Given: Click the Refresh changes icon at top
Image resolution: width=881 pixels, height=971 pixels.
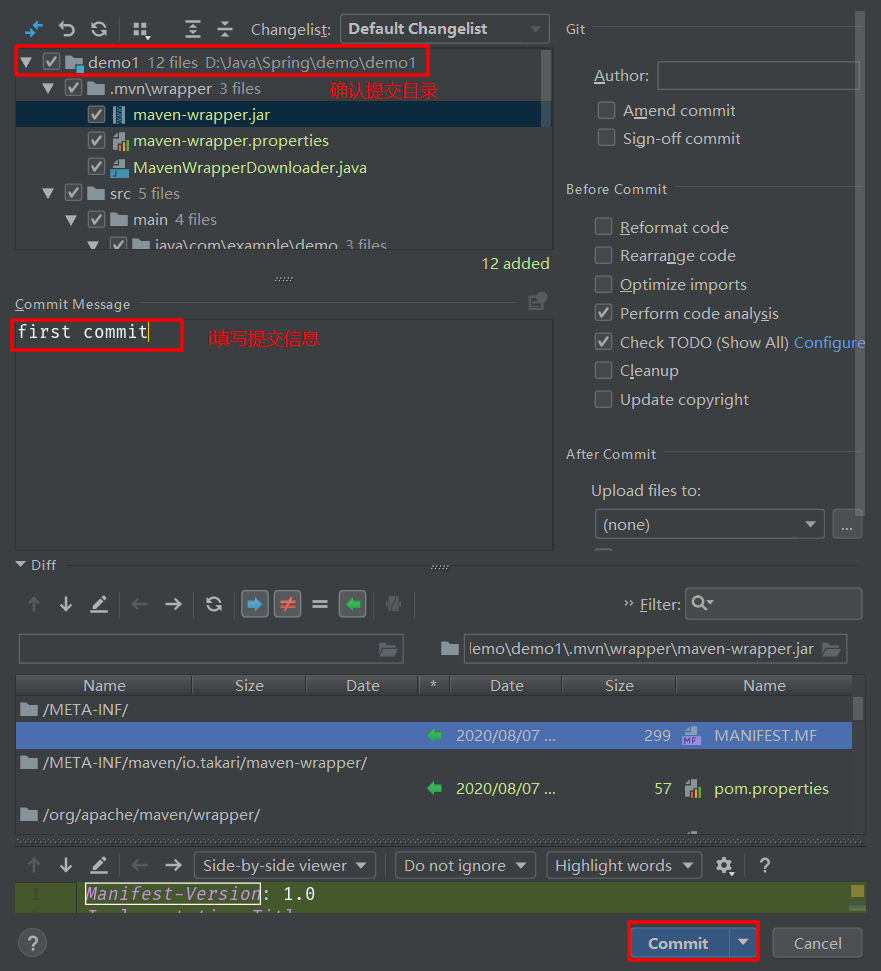Looking at the screenshot, I should pos(99,28).
